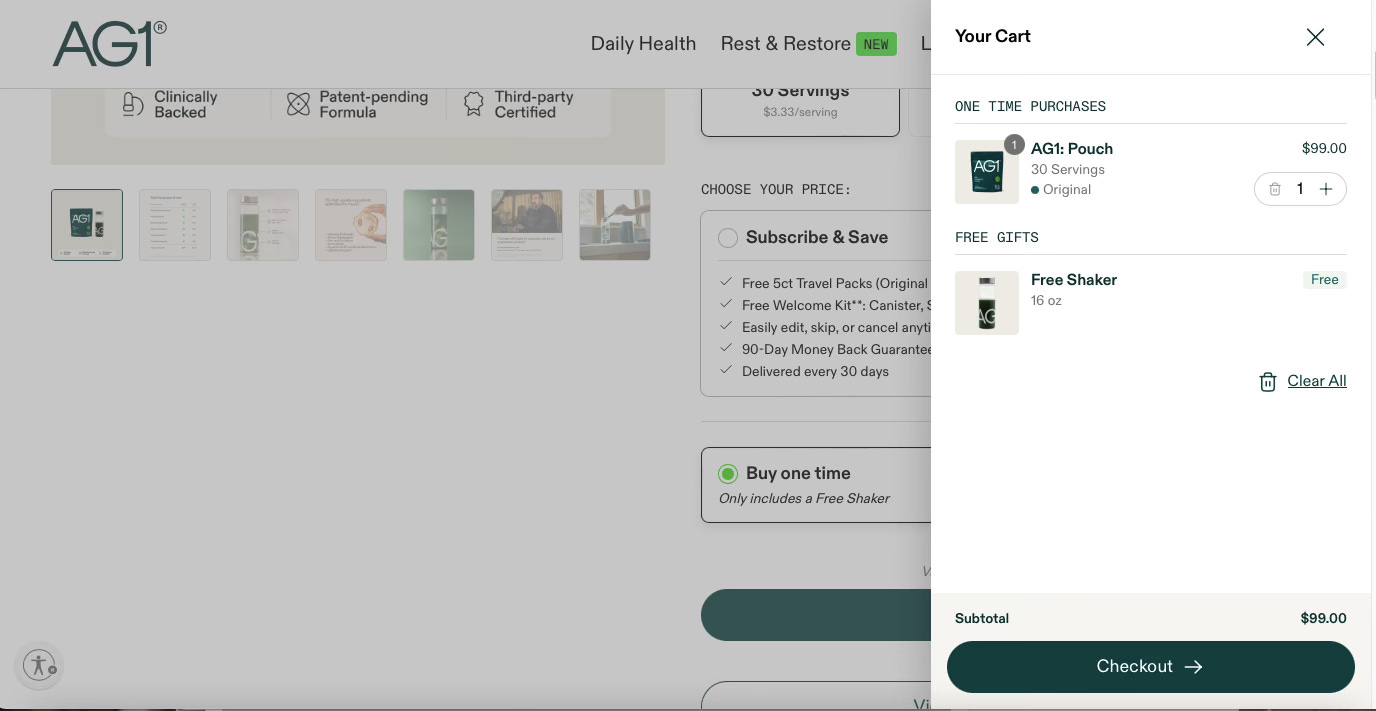The image size is (1376, 711).
Task: Click the $3.33/serving price text
Action: click(x=800, y=112)
